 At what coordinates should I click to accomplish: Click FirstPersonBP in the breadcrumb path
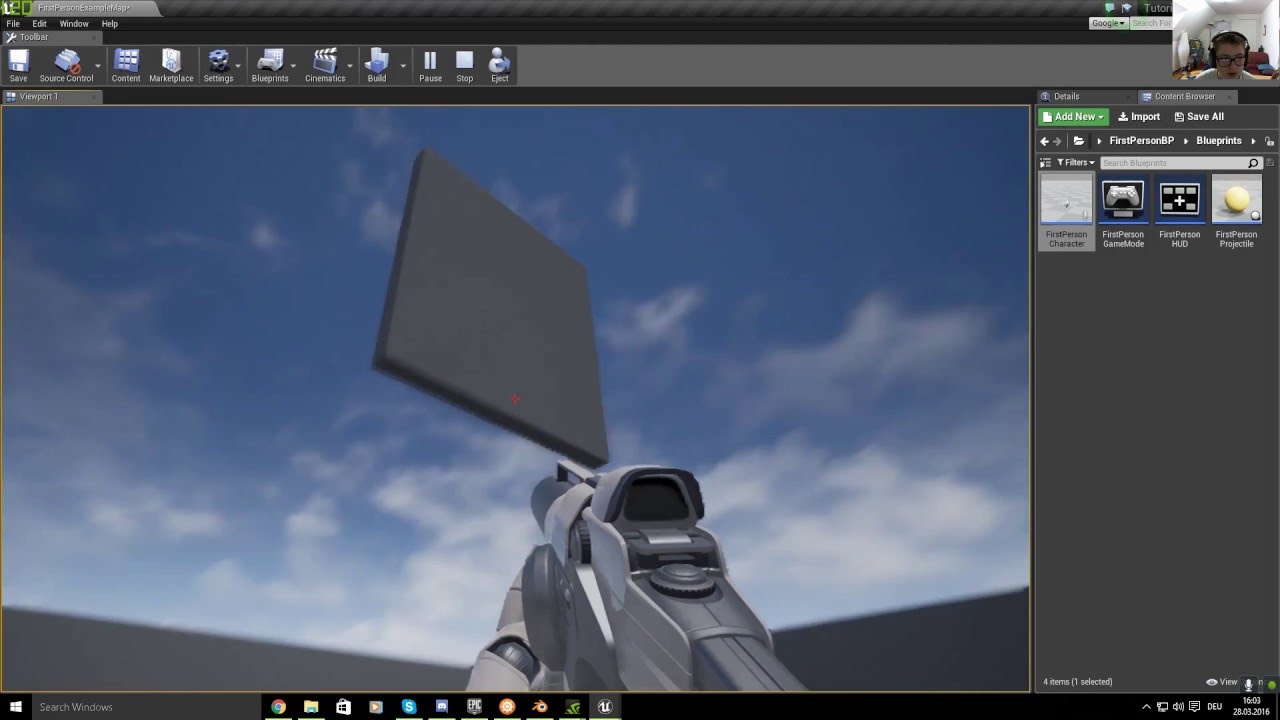(x=1141, y=141)
